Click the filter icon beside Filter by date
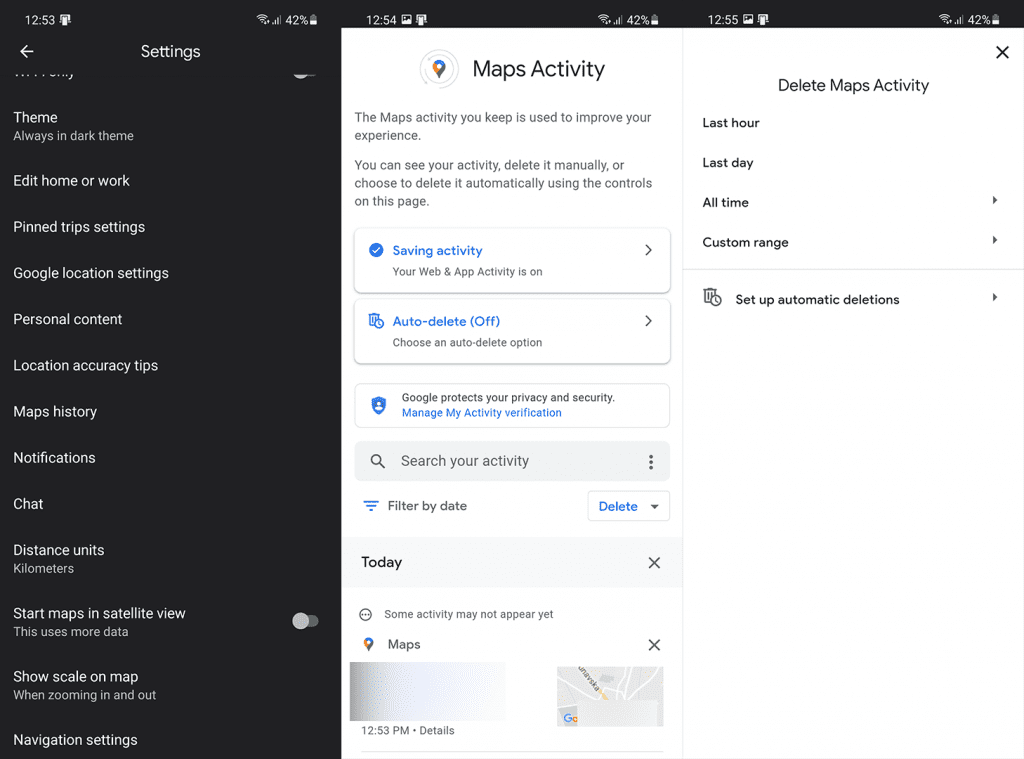1024x759 pixels. (369, 506)
